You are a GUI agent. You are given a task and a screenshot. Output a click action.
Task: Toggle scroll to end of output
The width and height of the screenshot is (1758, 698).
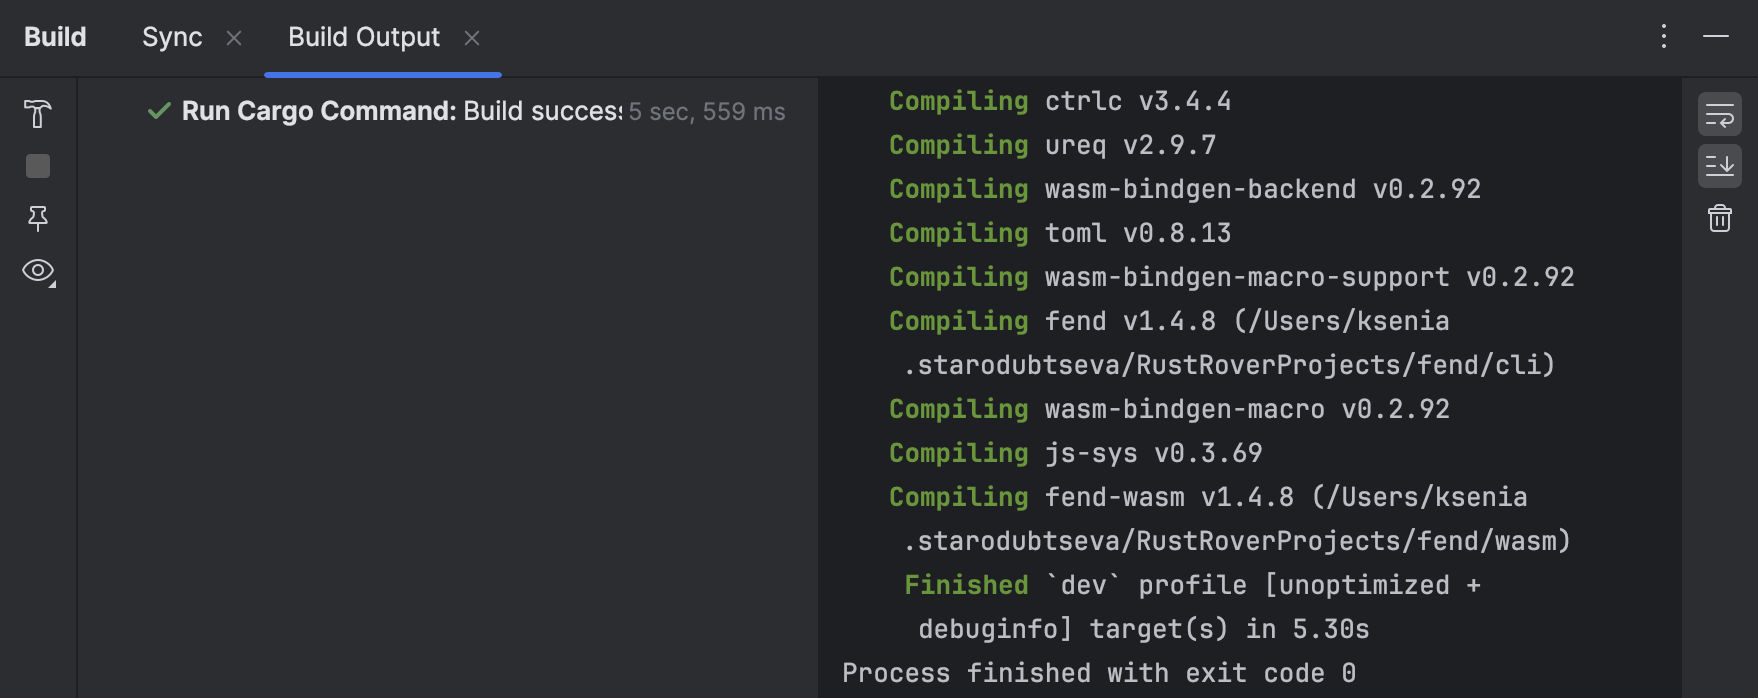point(1719,166)
